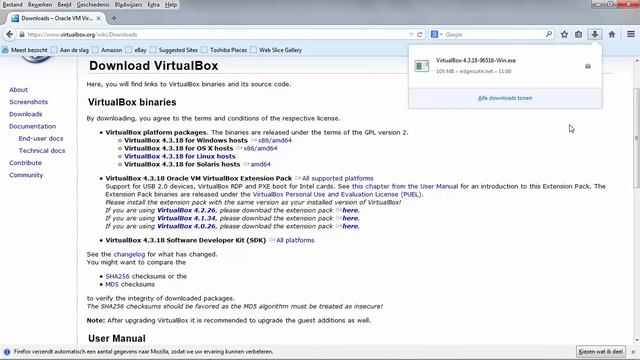Viewport: 640px width, 360px height.
Task: Go to the home page icon
Action: pos(611,34)
